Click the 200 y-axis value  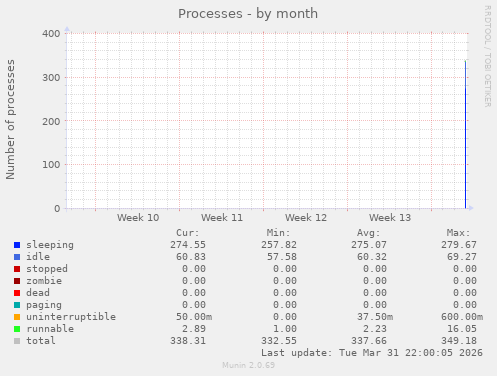(x=51, y=121)
